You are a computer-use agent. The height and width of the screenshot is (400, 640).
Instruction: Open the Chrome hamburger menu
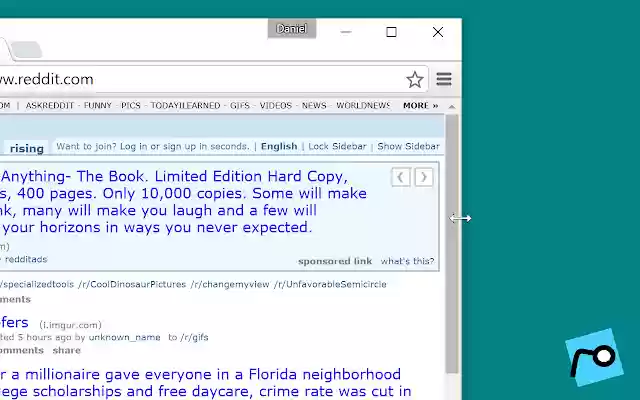coord(444,79)
